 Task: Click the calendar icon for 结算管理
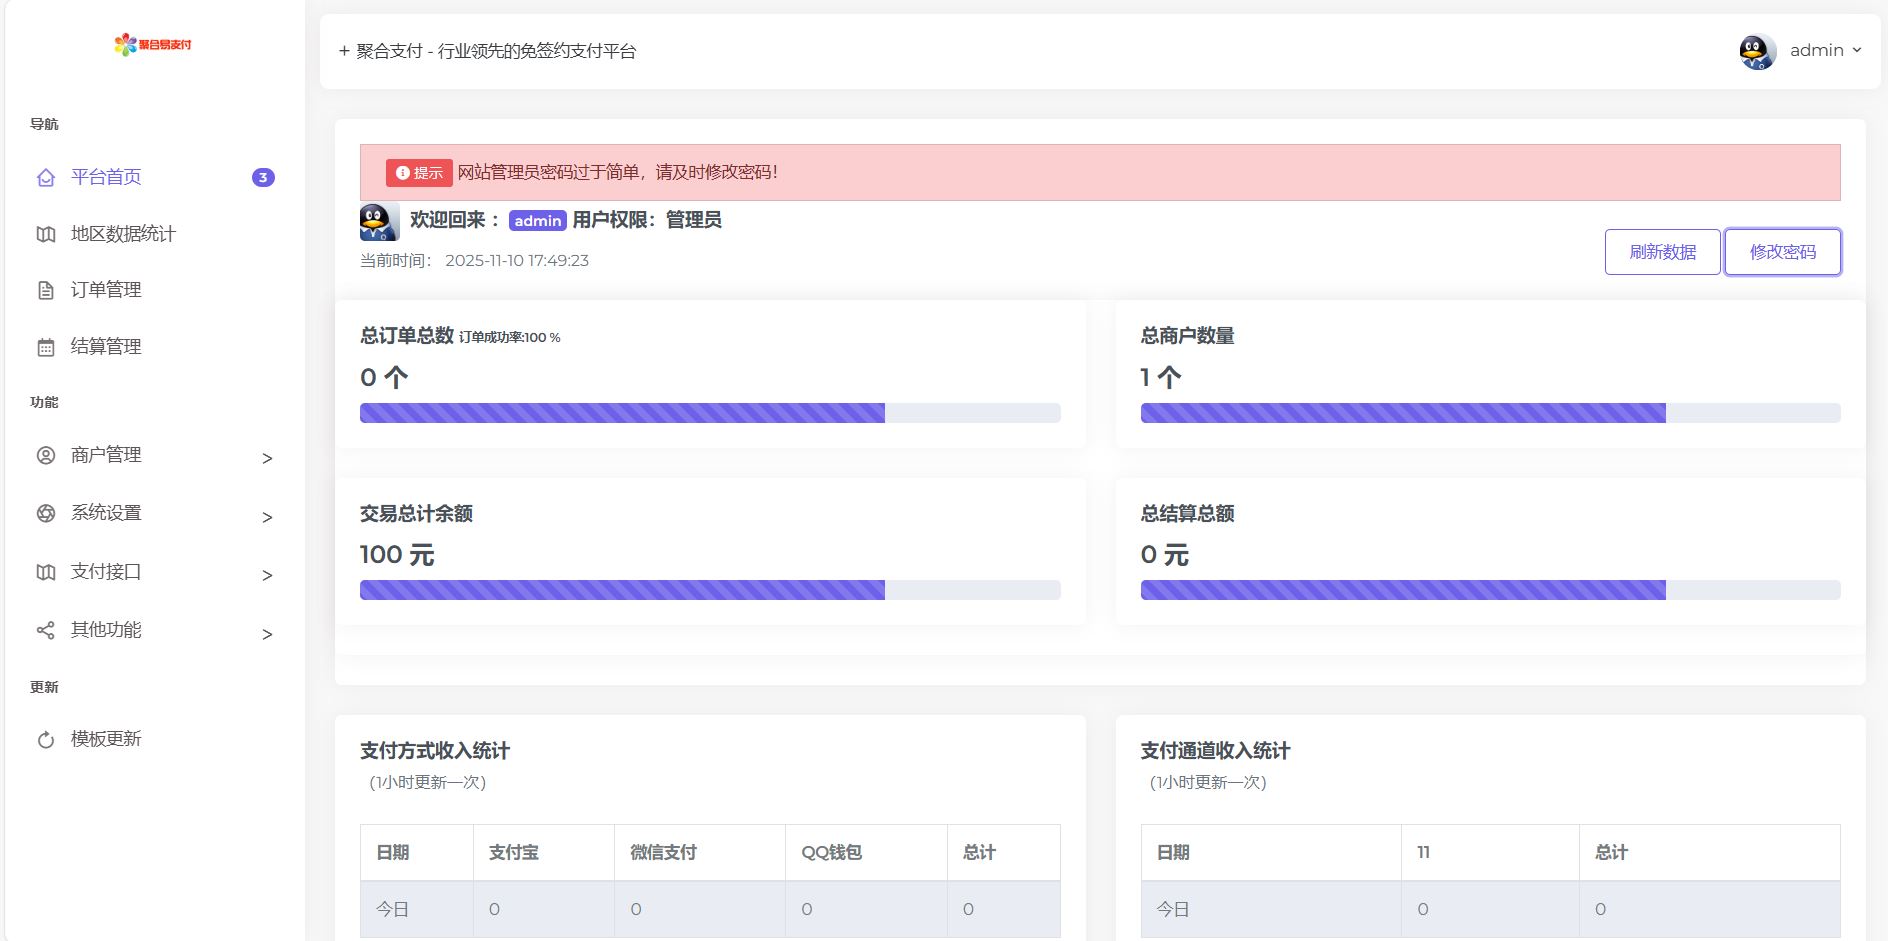[x=46, y=347]
